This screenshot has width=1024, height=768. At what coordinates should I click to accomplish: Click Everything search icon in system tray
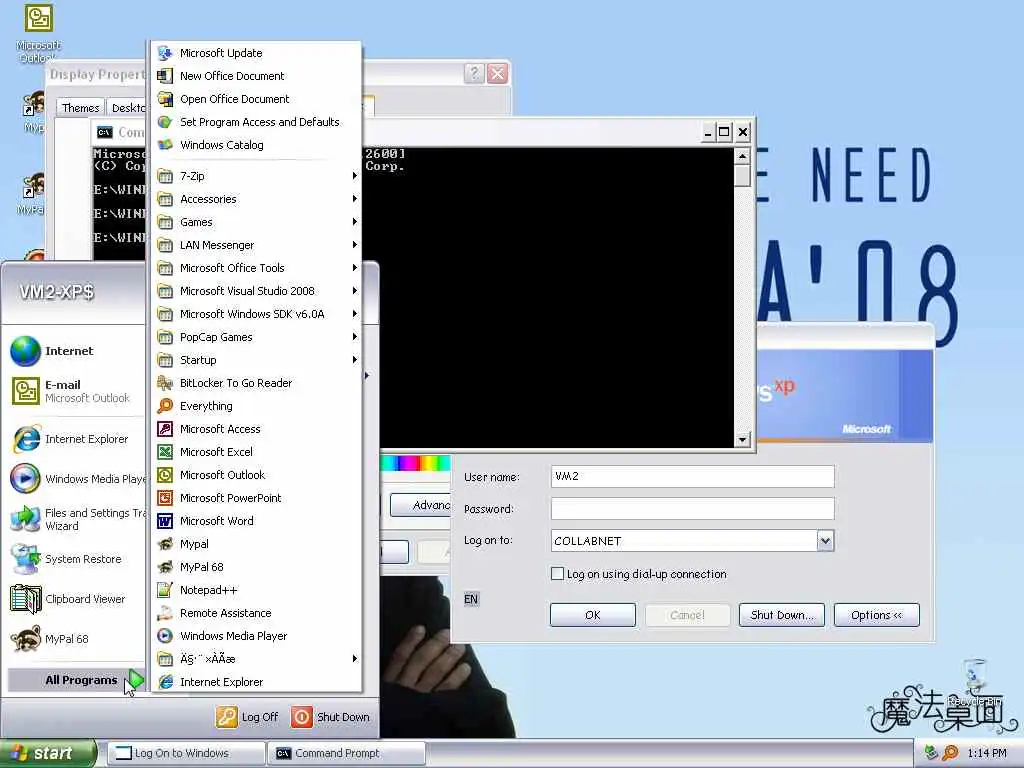click(x=951, y=753)
